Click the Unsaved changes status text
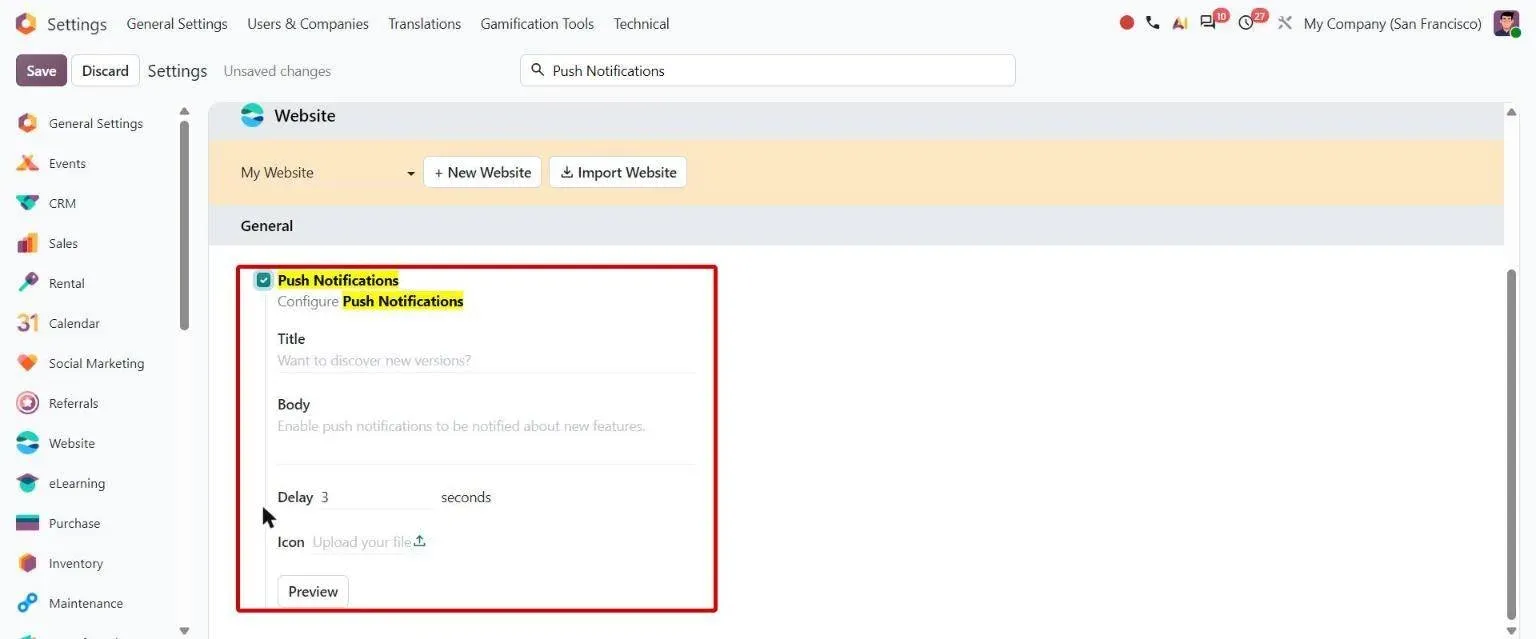Screen dimensions: 1536x639 pos(277,71)
